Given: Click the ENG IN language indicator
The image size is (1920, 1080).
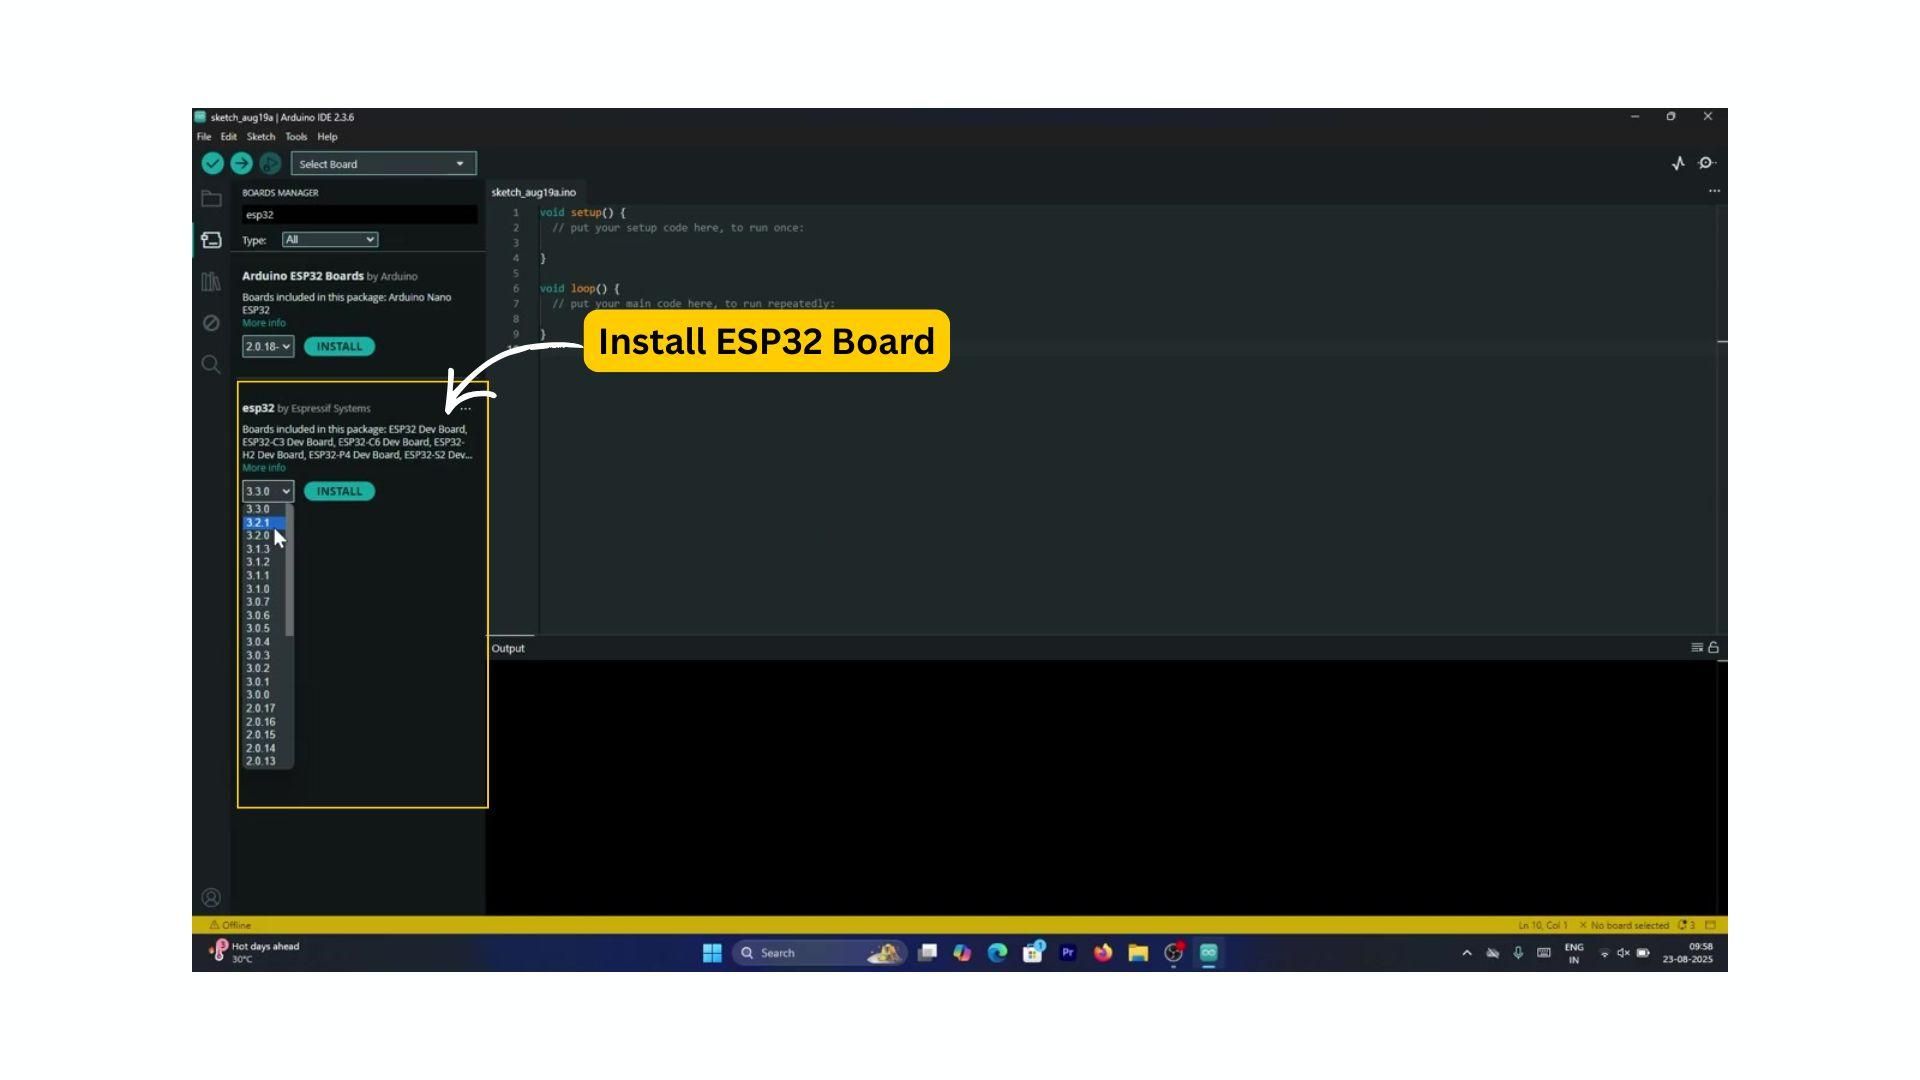Looking at the screenshot, I should pos(1574,953).
